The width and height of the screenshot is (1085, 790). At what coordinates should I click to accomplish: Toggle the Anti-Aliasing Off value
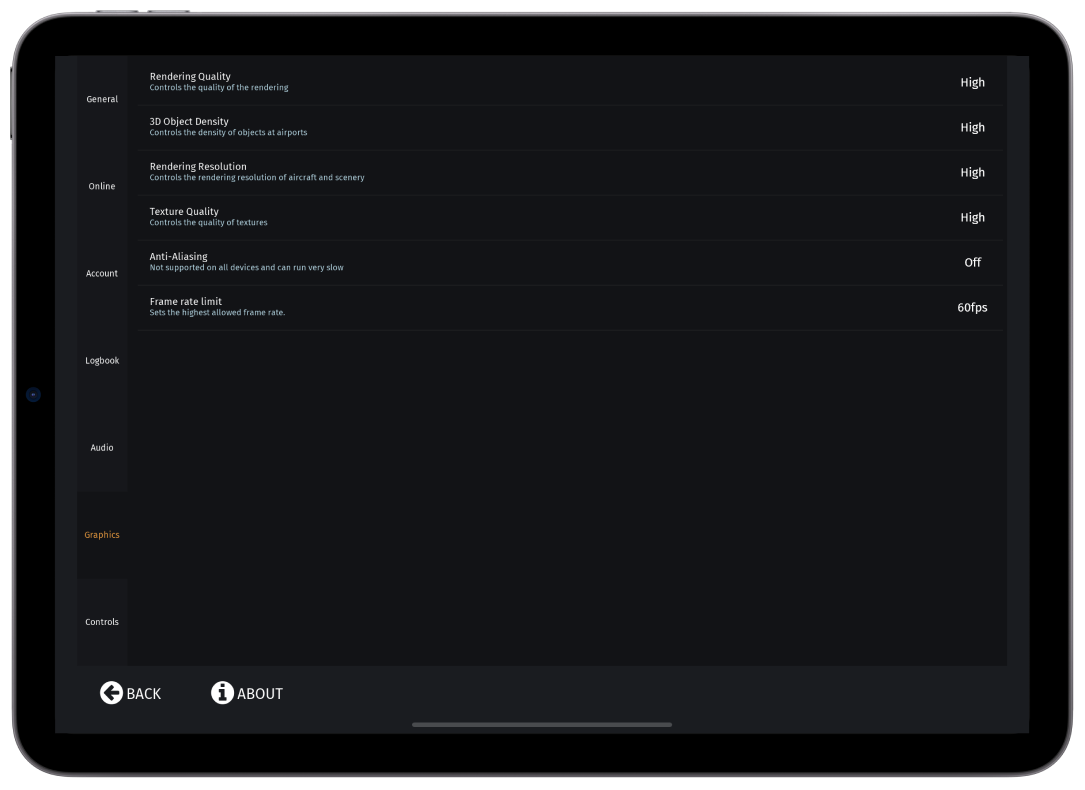point(972,263)
